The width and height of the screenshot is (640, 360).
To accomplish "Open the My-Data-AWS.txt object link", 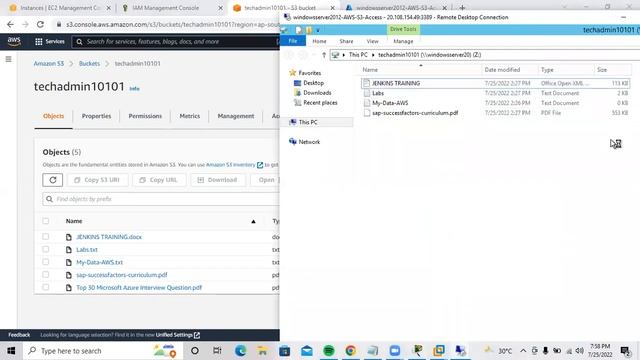I will pos(100,262).
